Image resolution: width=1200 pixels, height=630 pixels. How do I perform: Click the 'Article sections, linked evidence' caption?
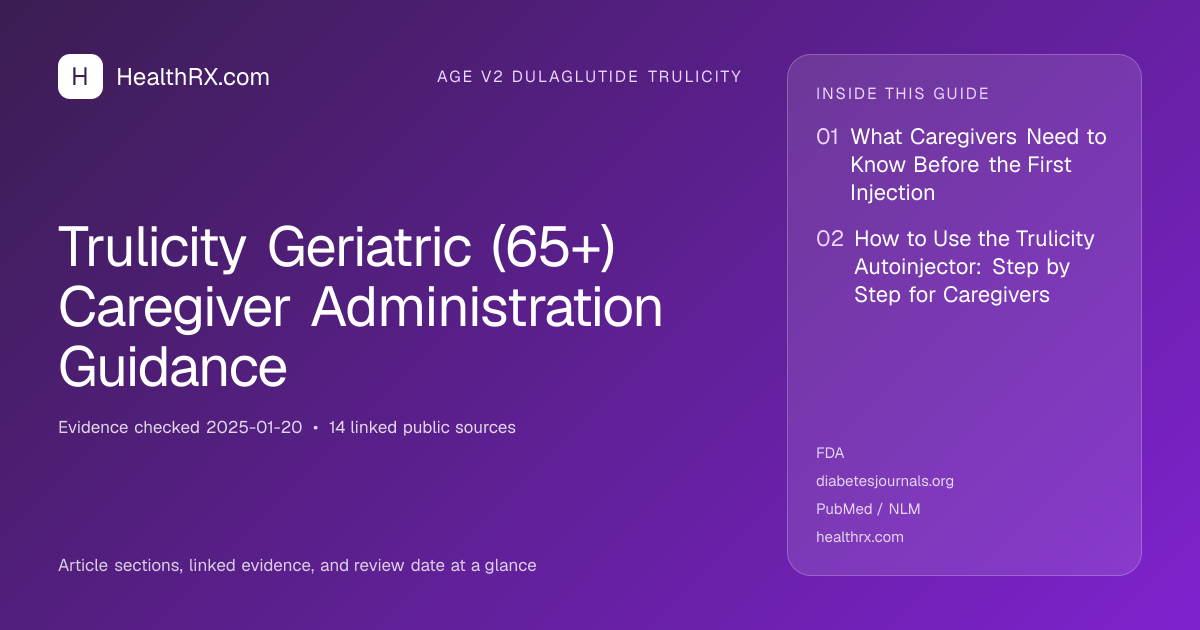[297, 565]
